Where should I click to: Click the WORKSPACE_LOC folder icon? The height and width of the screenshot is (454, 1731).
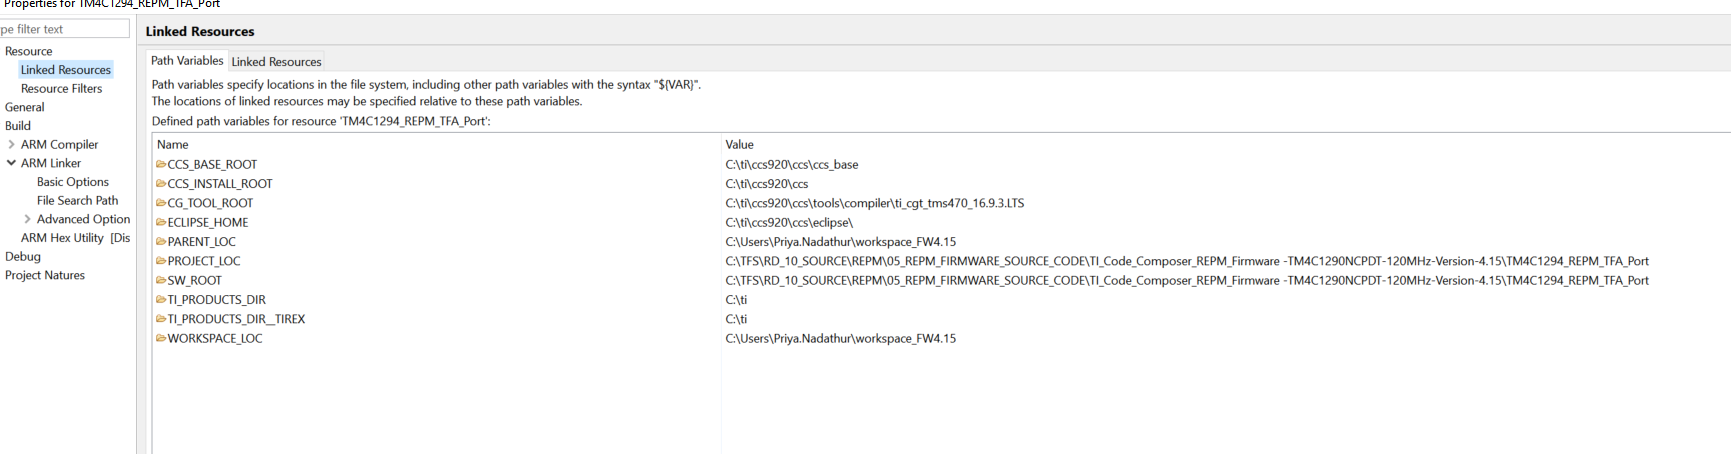click(x=161, y=338)
